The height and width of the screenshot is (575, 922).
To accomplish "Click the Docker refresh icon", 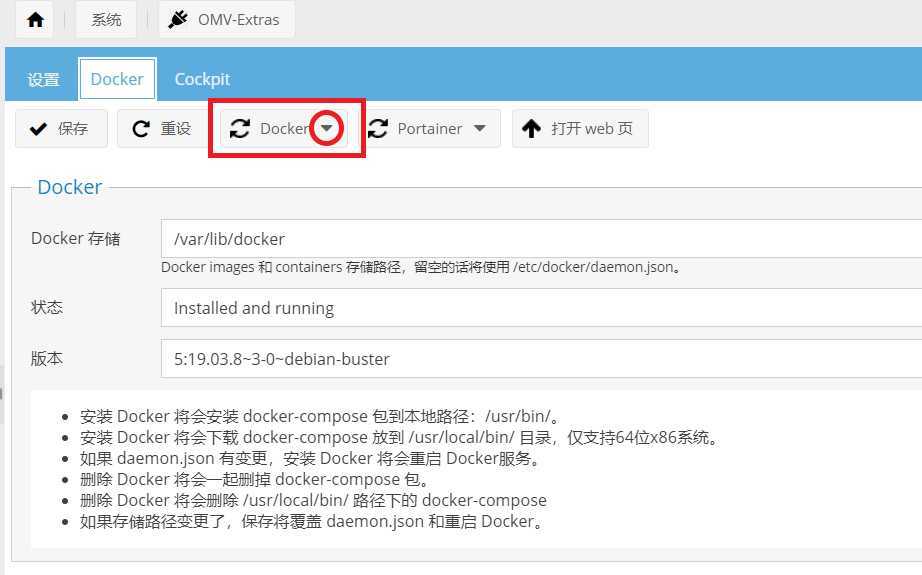I will coord(239,129).
